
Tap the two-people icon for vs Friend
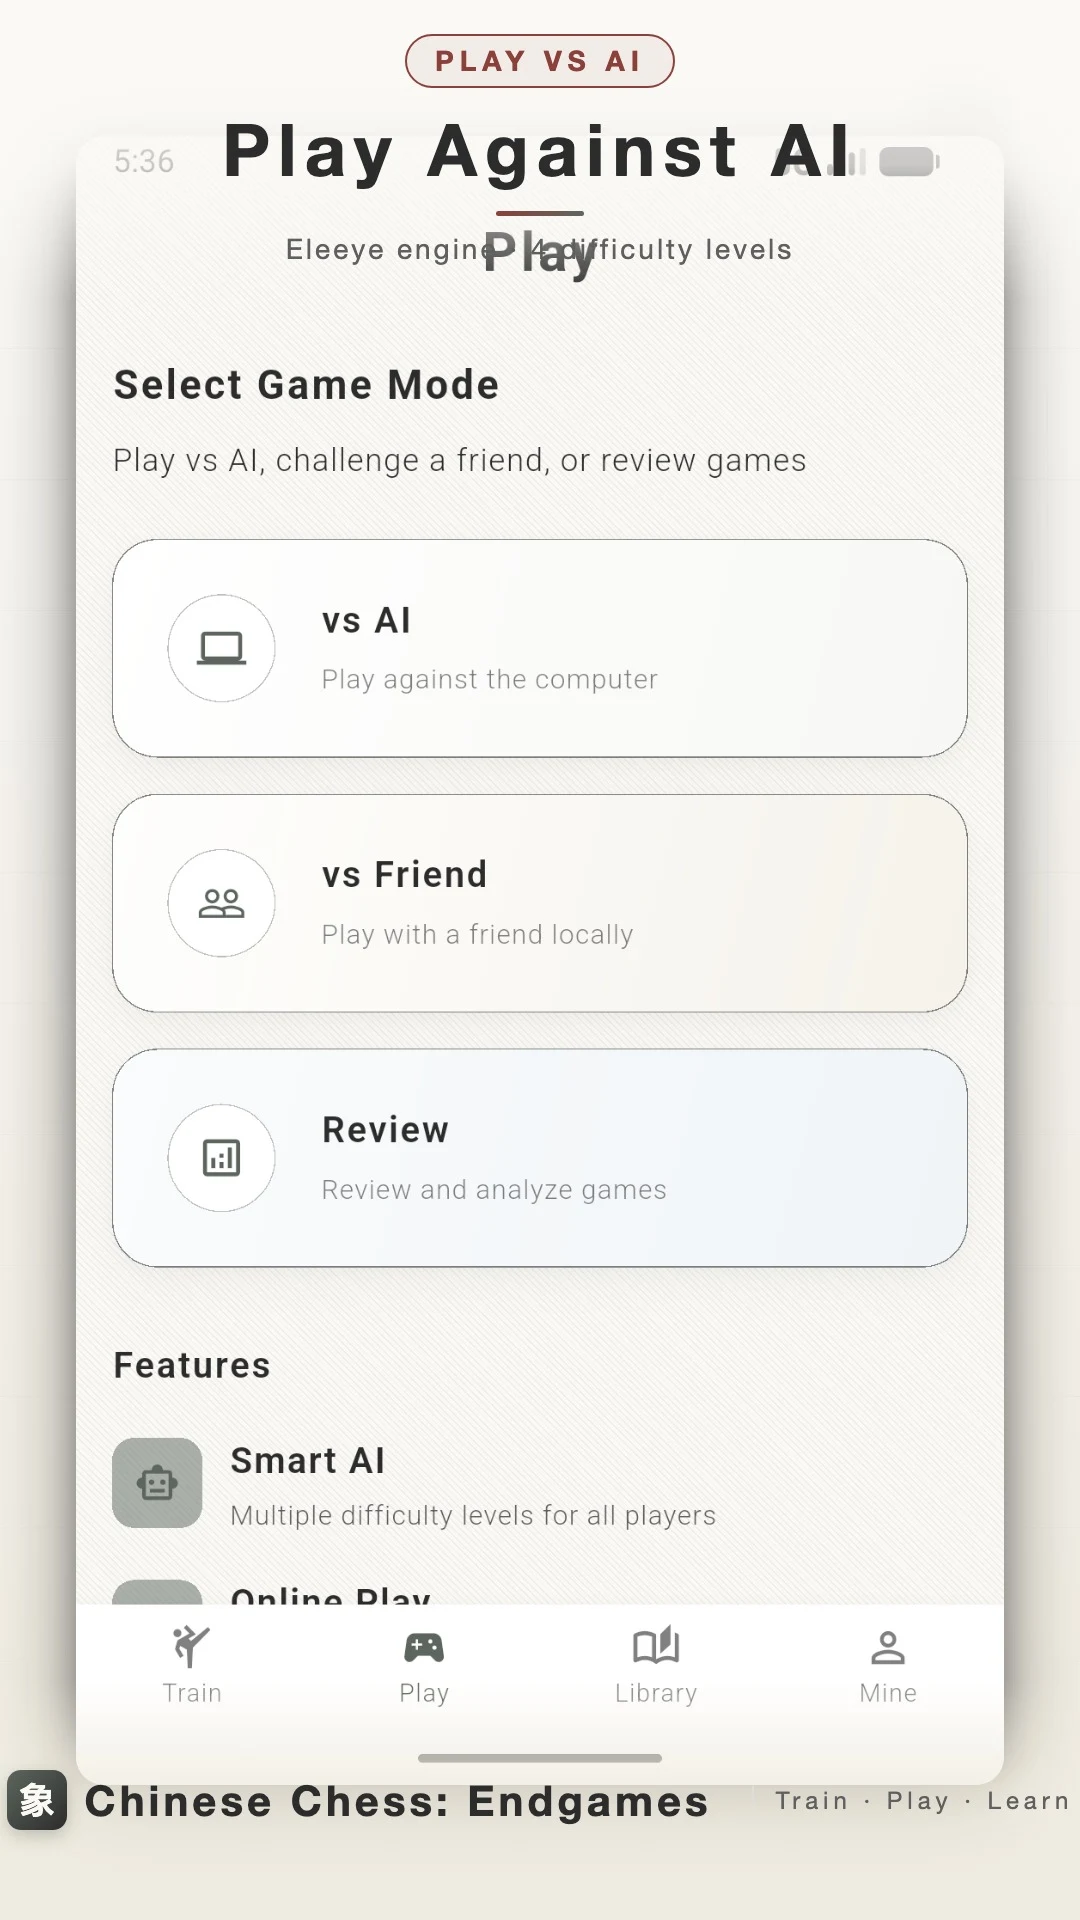click(x=221, y=903)
